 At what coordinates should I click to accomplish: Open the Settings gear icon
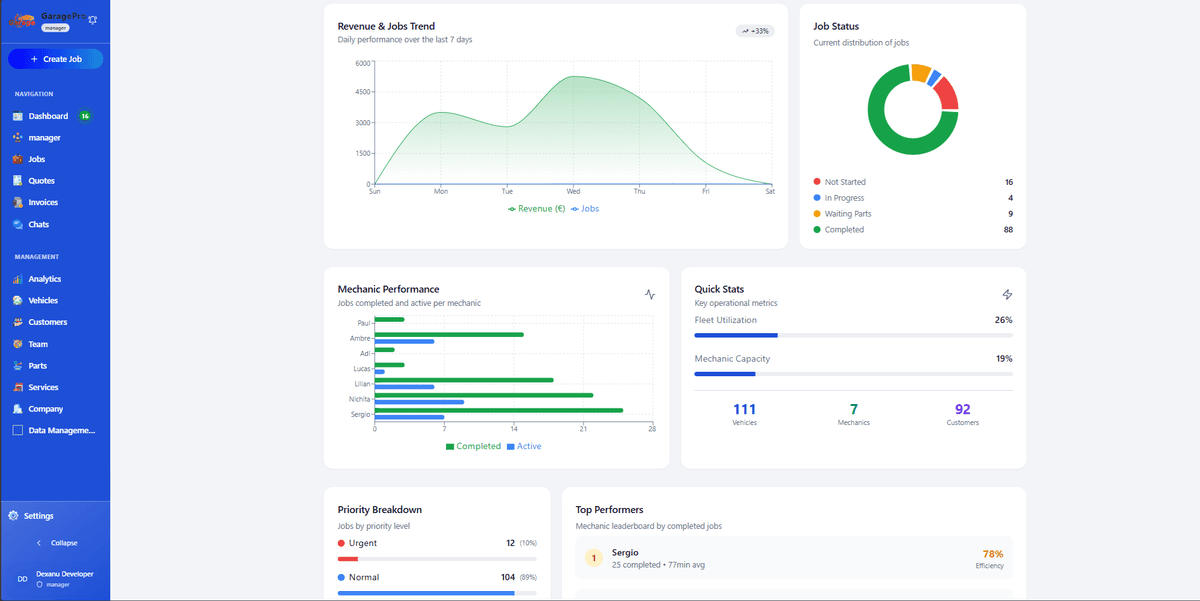[13, 516]
